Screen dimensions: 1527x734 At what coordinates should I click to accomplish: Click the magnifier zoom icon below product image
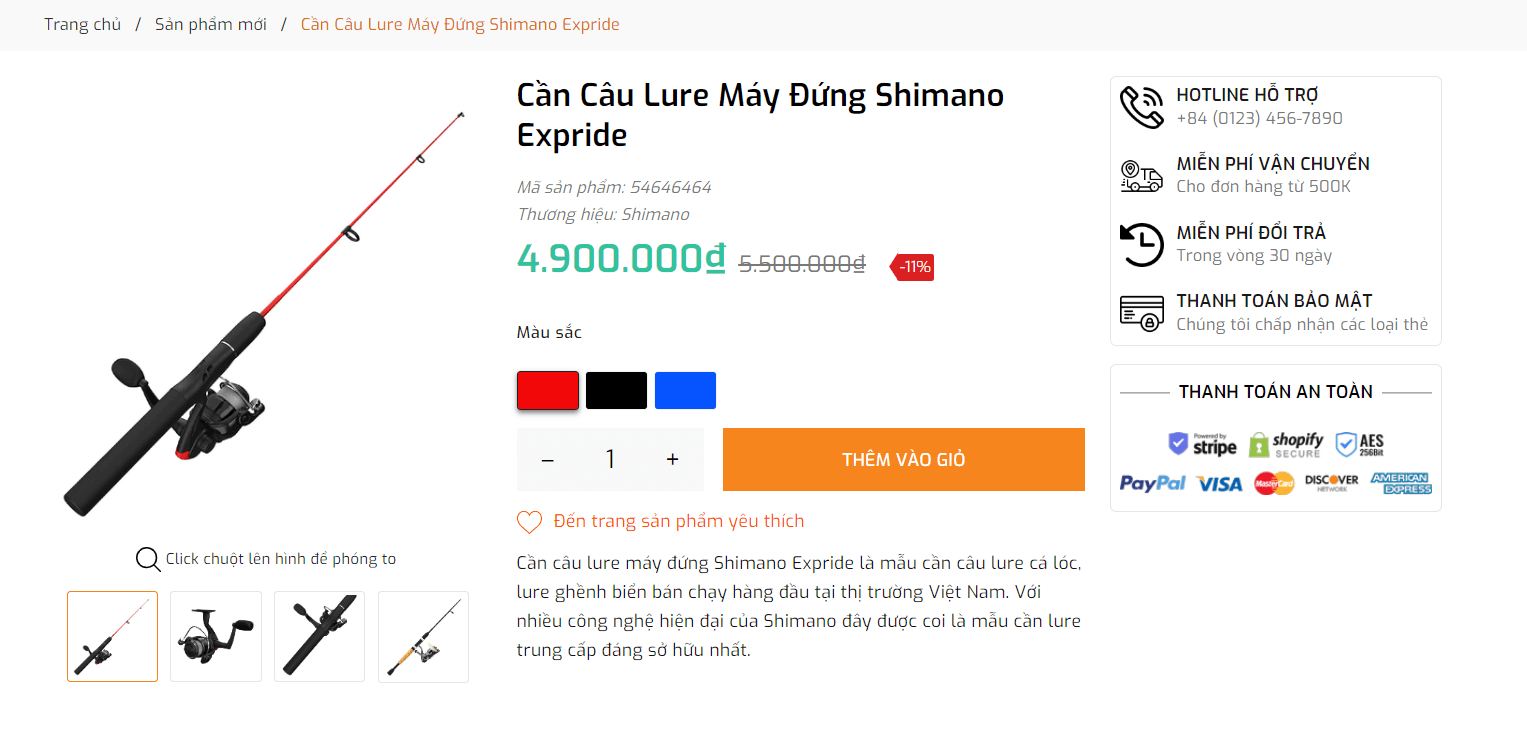pos(147,559)
